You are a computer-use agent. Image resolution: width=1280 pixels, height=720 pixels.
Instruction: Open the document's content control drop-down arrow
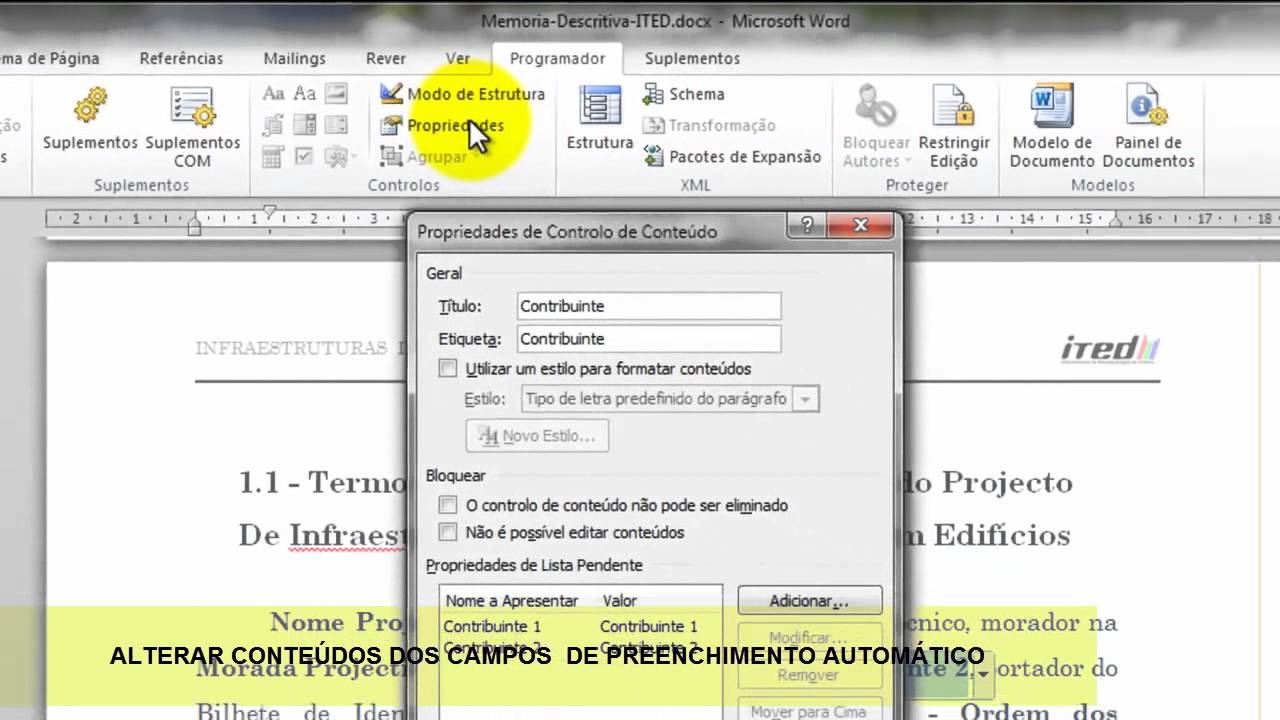pyautogui.click(x=985, y=673)
